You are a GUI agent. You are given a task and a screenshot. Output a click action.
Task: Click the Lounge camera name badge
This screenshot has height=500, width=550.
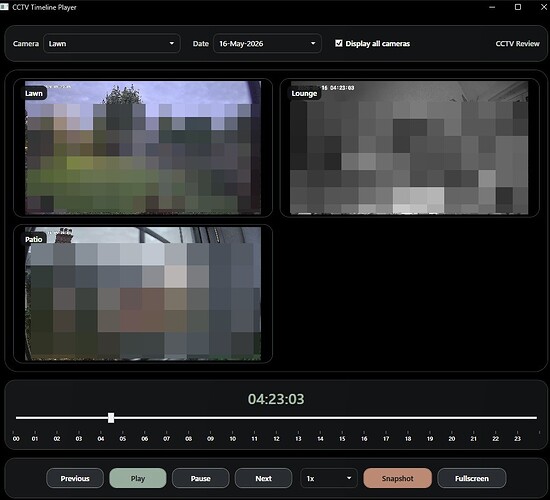pyautogui.click(x=304, y=93)
